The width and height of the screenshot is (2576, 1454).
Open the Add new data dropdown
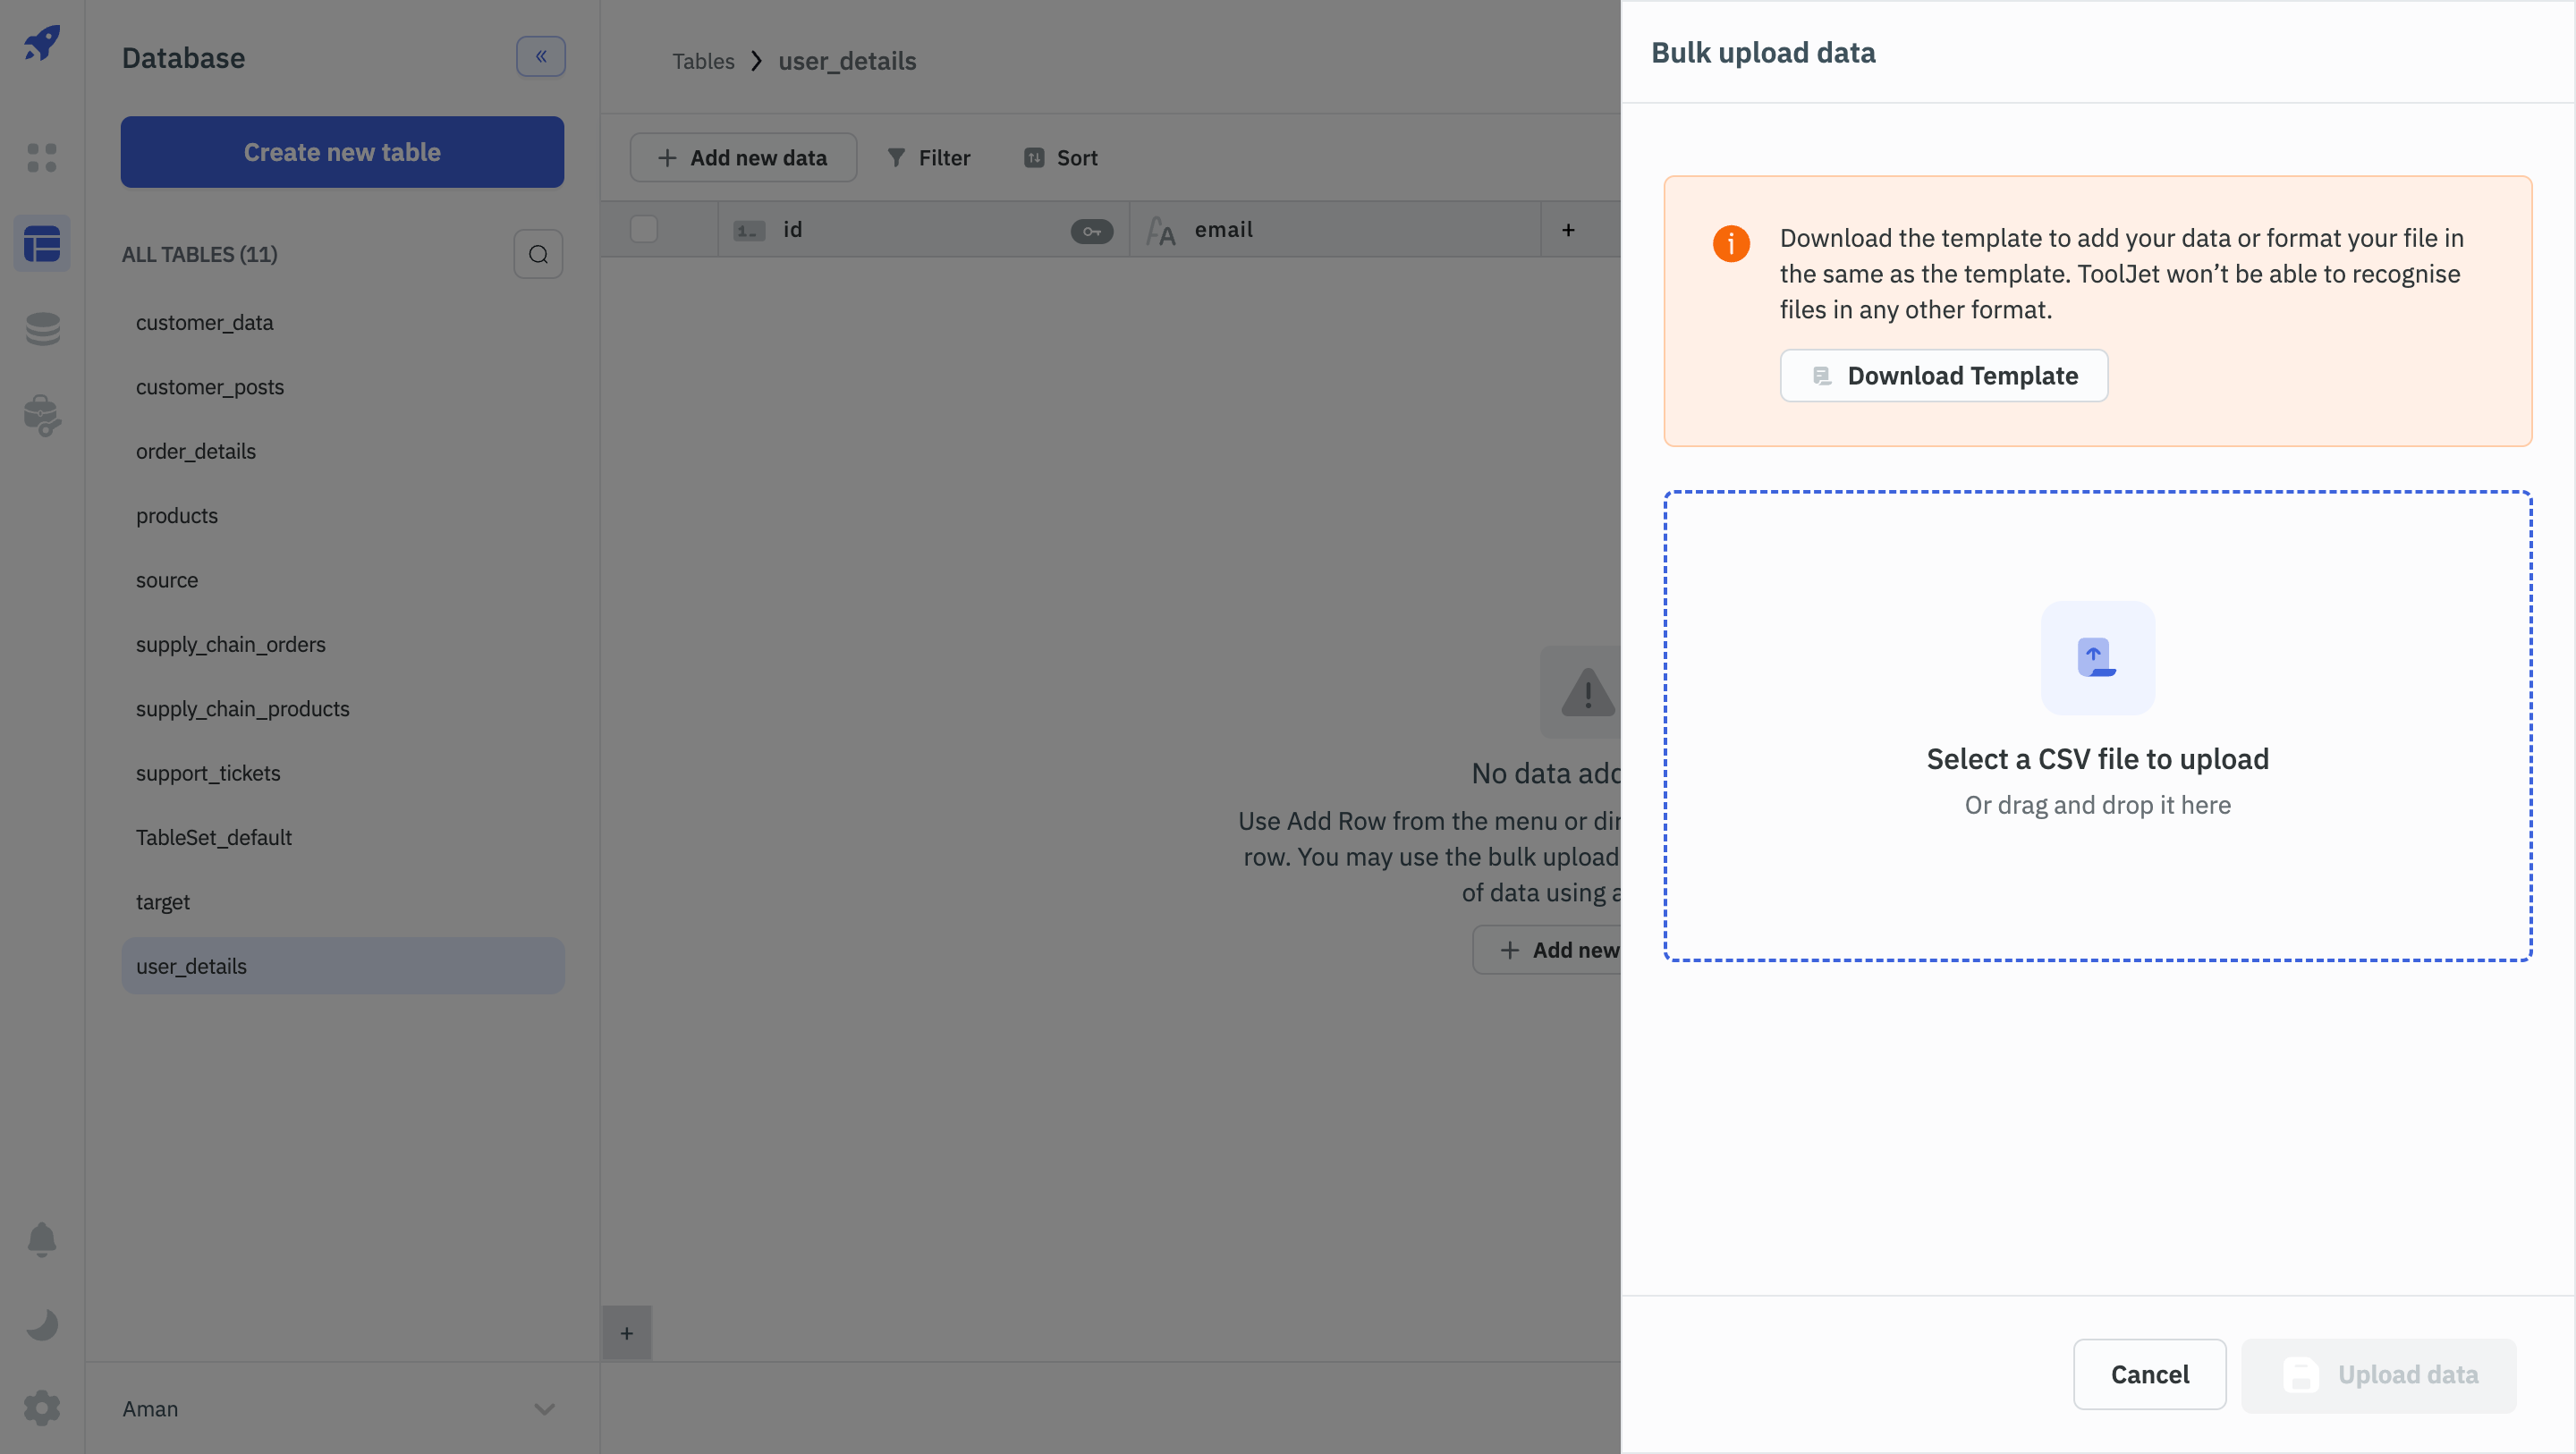click(x=743, y=158)
